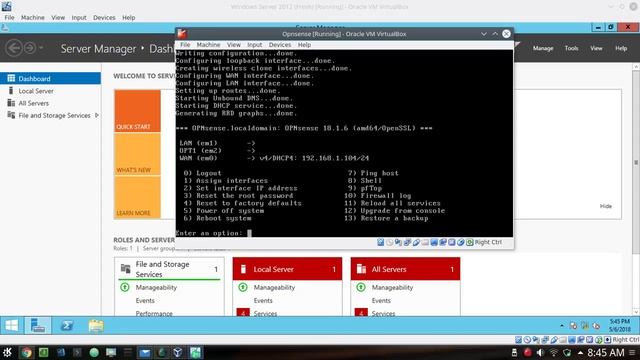Click the KDE panel clock showing 8:45 AM
Image resolution: width=640 pixels, height=360 pixels.
click(x=606, y=352)
